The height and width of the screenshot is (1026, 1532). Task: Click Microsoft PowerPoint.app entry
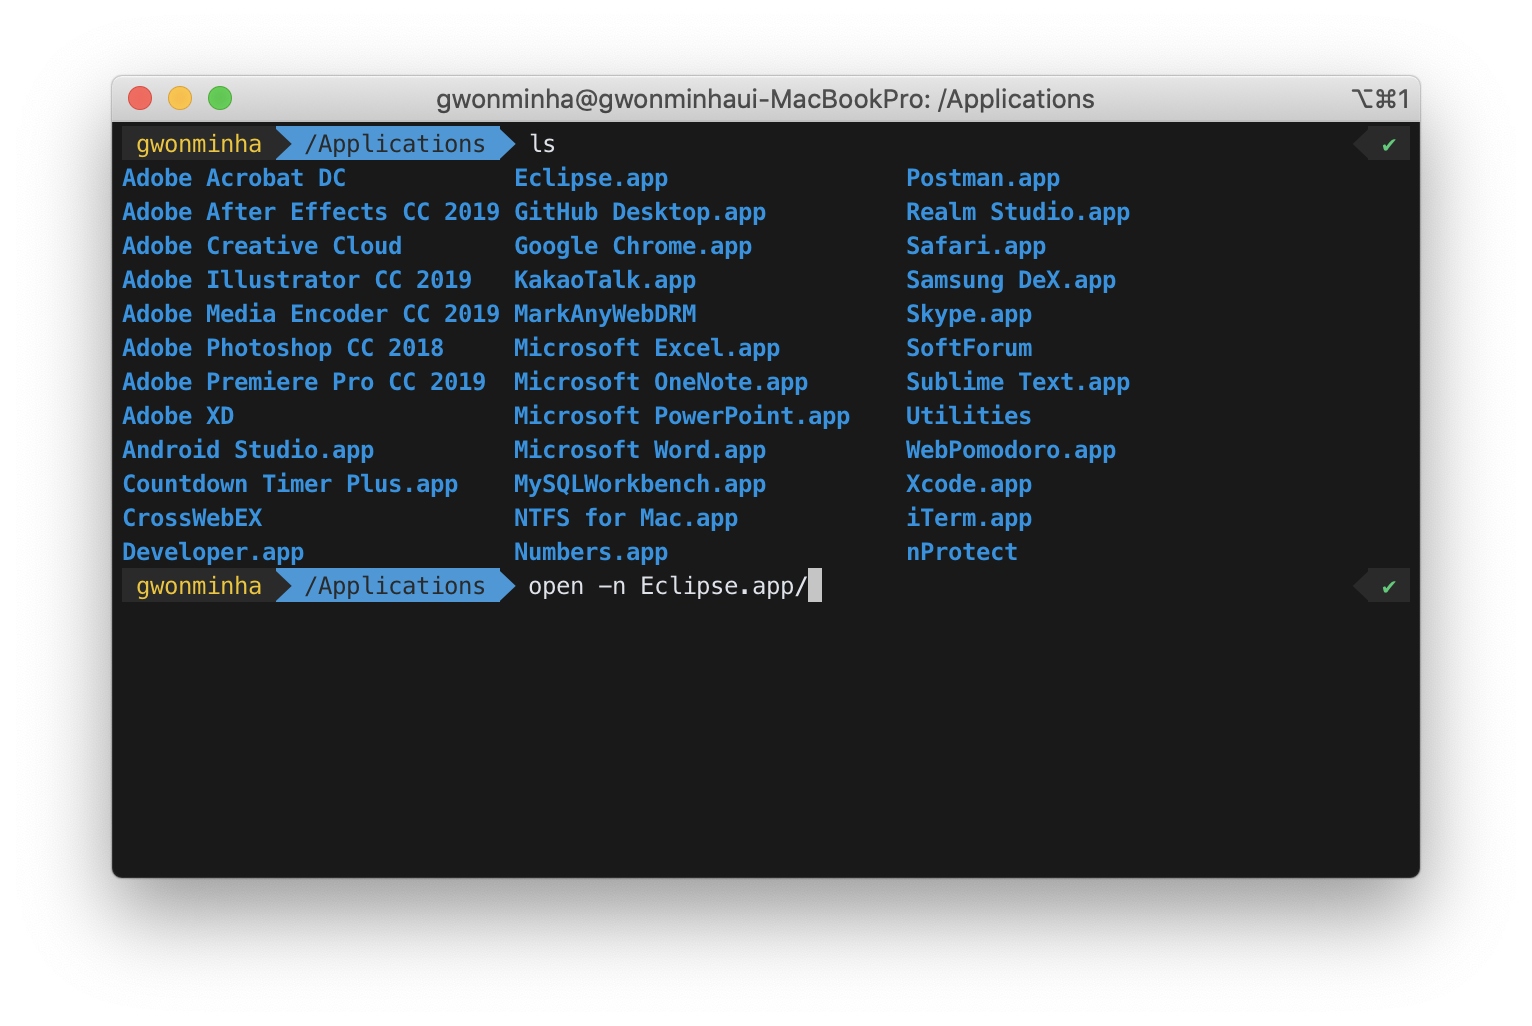(682, 416)
